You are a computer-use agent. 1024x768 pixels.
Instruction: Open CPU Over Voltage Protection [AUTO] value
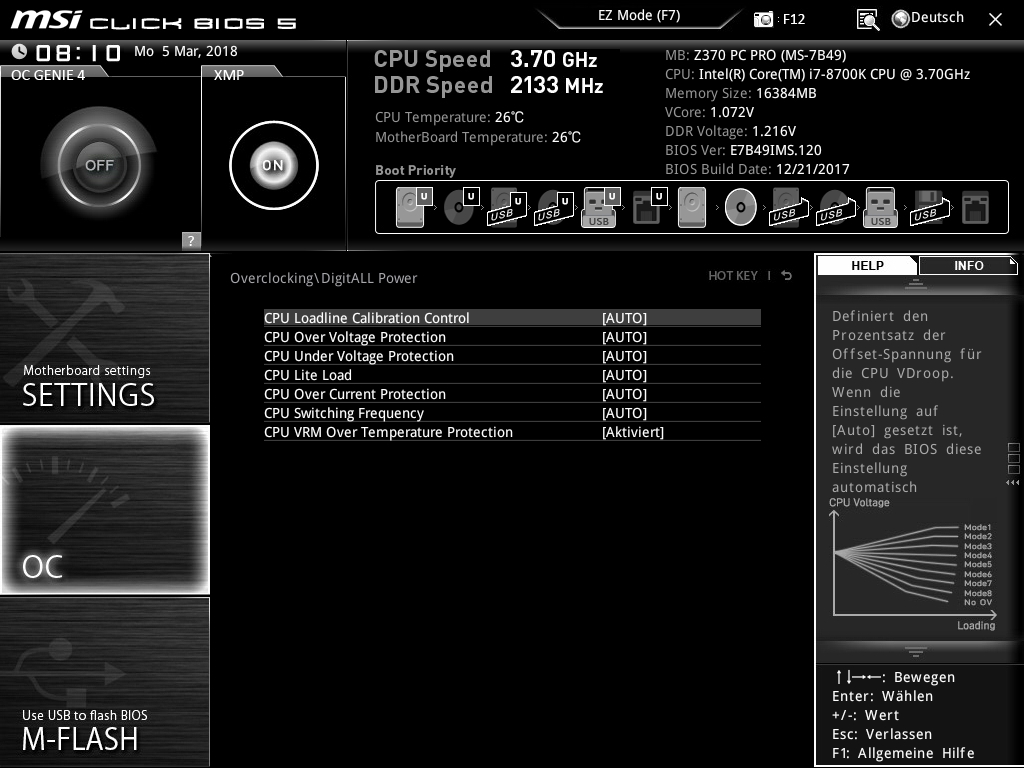click(x=624, y=337)
